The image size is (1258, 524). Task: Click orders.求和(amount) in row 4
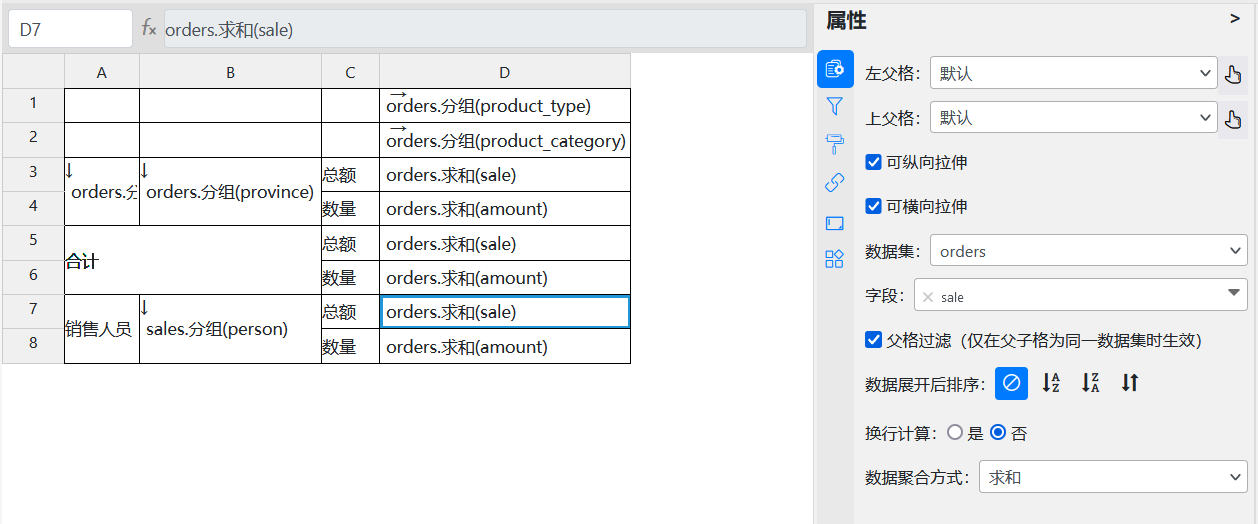click(x=505, y=208)
